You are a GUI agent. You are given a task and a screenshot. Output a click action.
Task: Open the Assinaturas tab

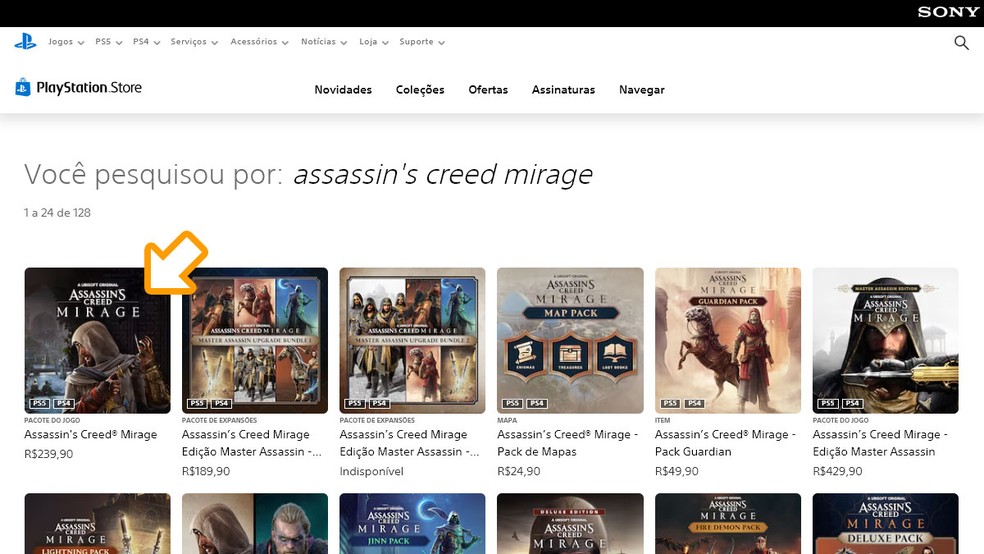(x=563, y=90)
